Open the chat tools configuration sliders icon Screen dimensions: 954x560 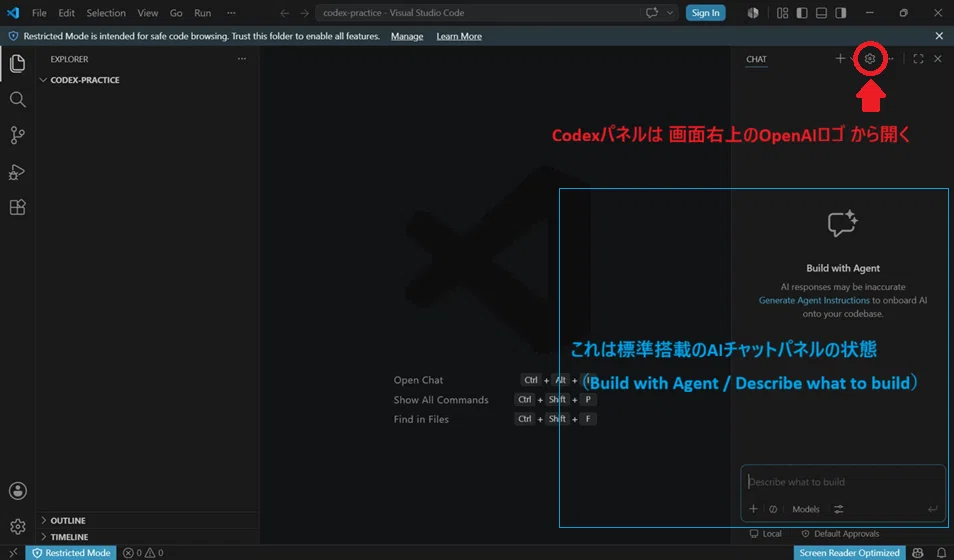[838, 509]
